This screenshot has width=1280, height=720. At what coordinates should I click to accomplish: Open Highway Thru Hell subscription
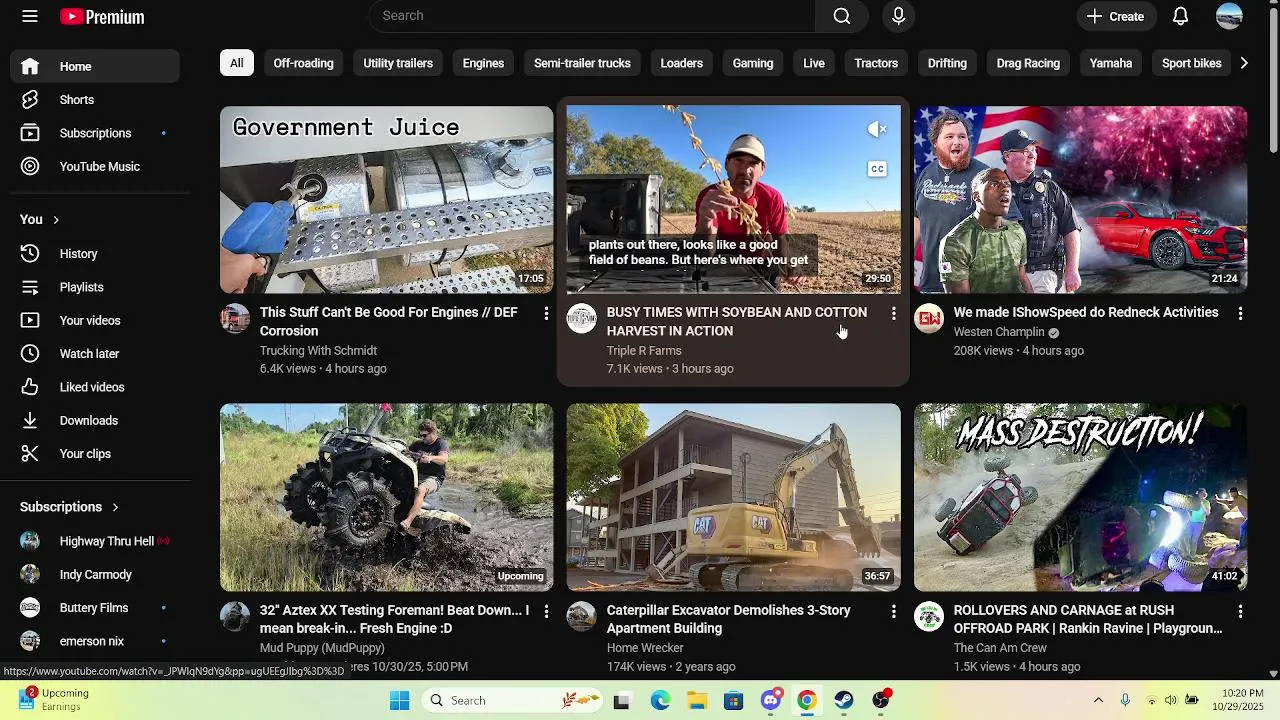click(x=95, y=541)
